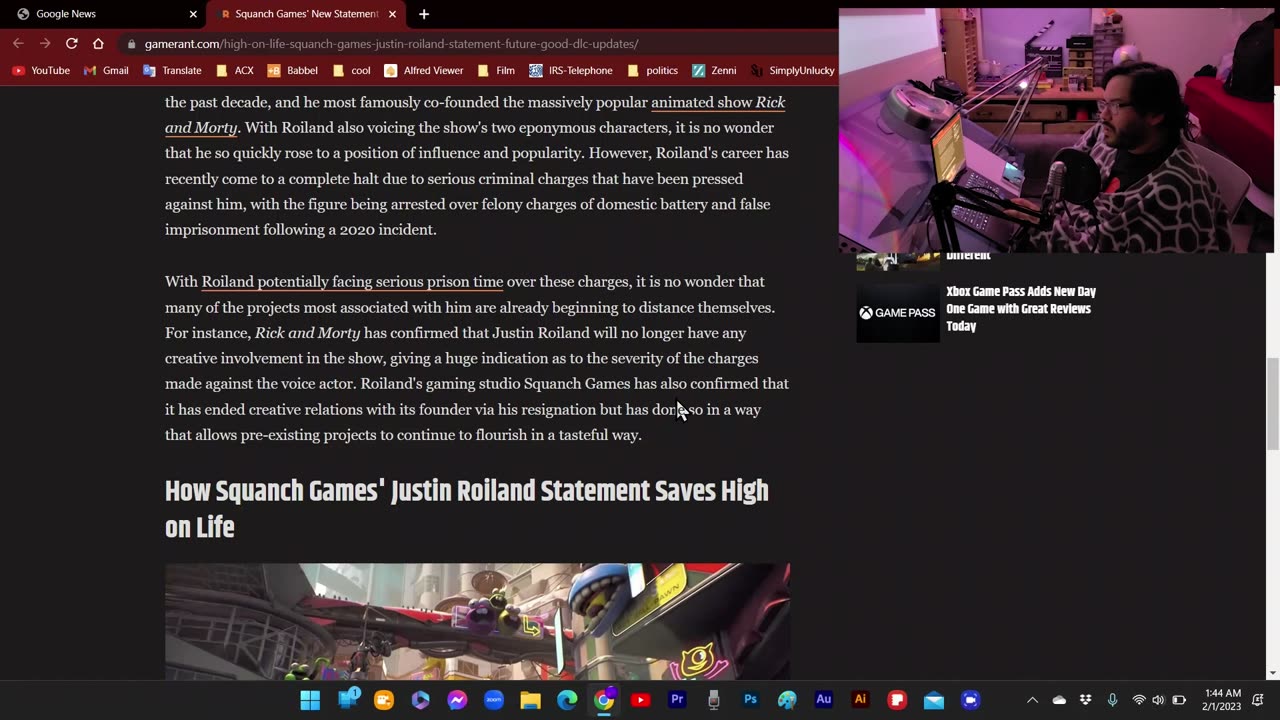
Task: Click the page vertical scrollbar thumb
Action: click(1272, 404)
